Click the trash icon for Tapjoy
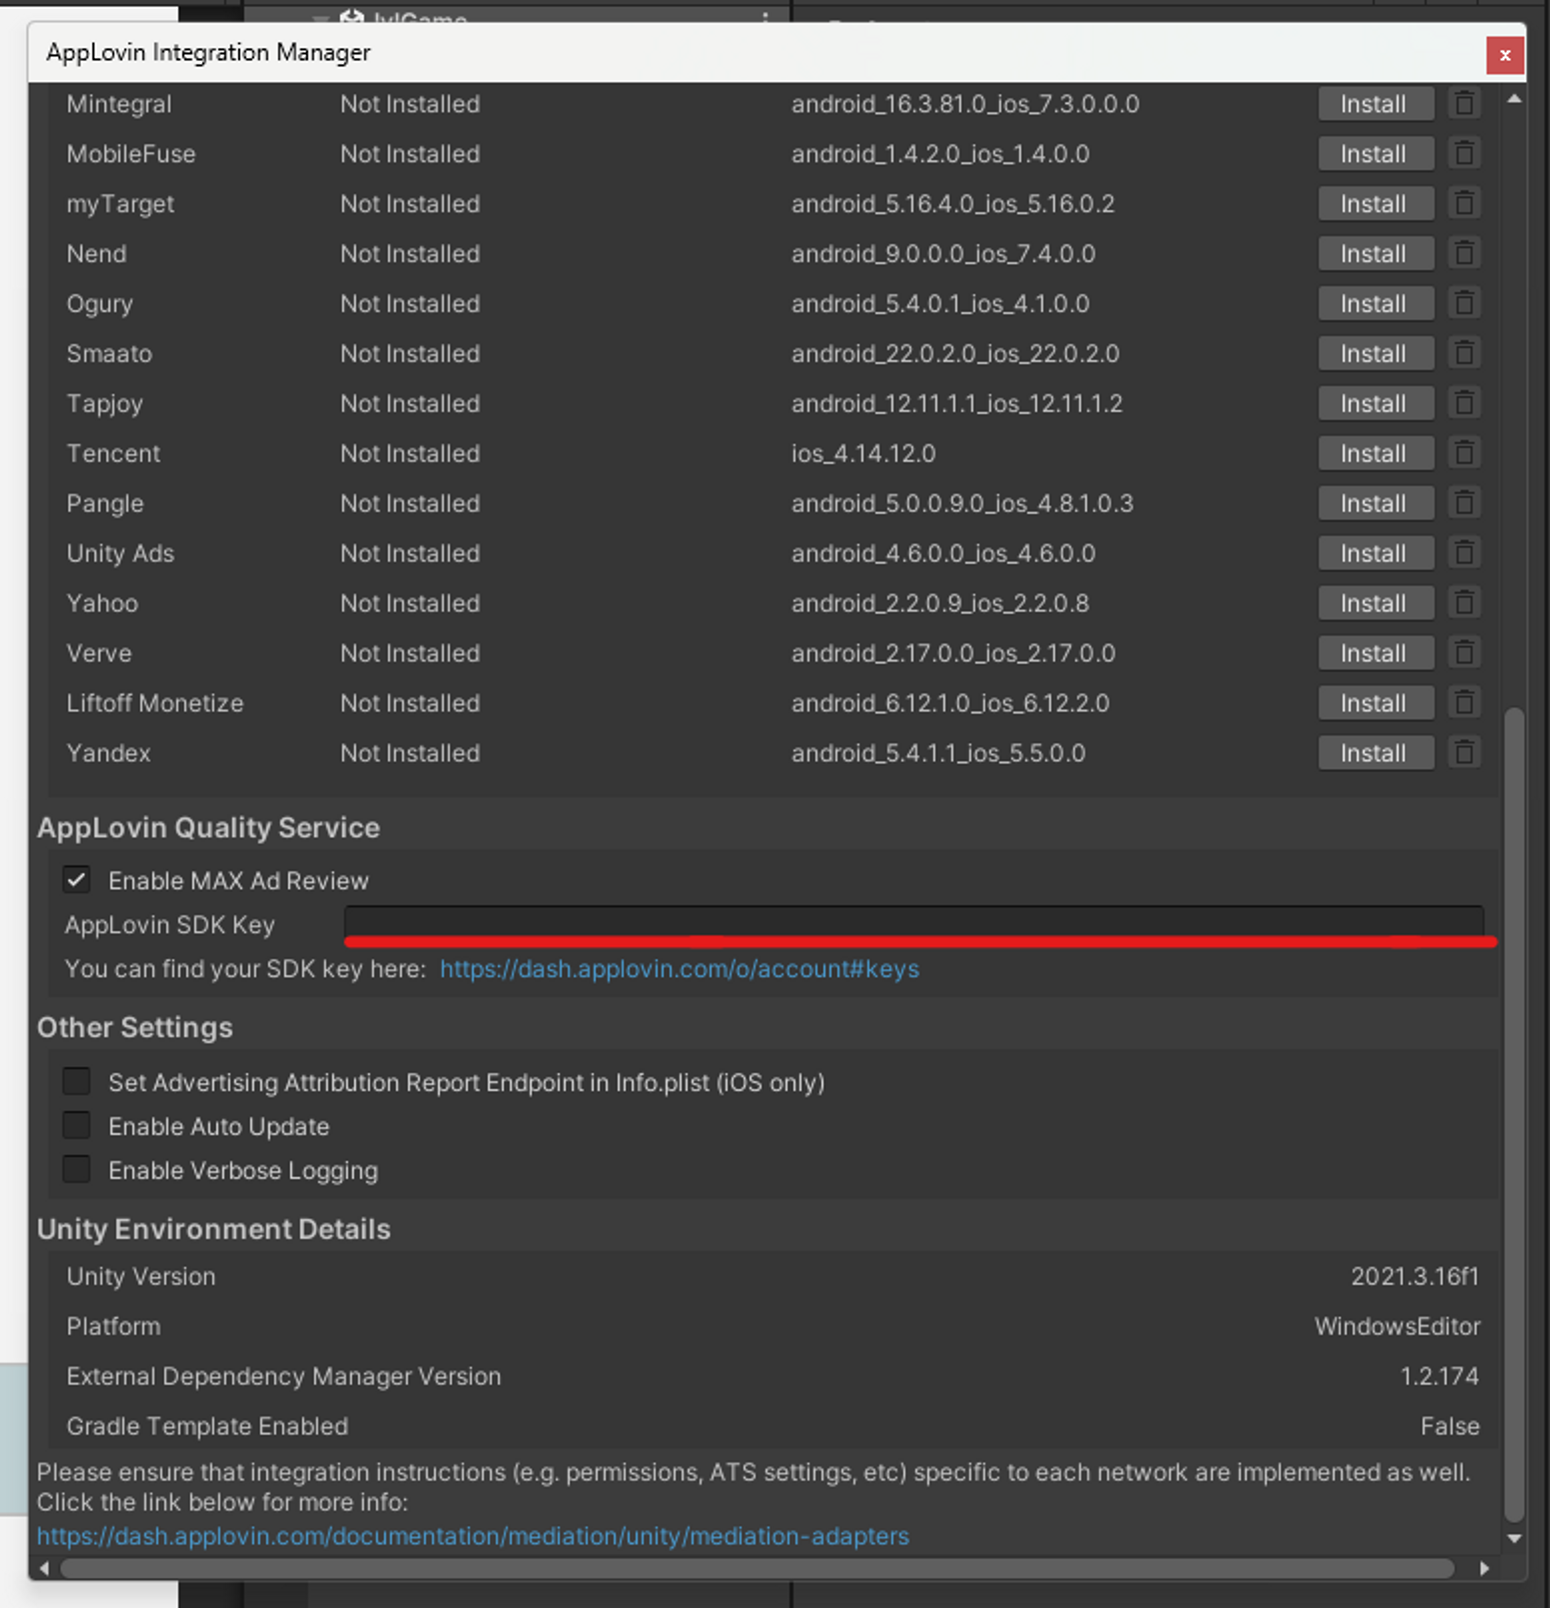Screen dimensions: 1550x1608 (1464, 403)
